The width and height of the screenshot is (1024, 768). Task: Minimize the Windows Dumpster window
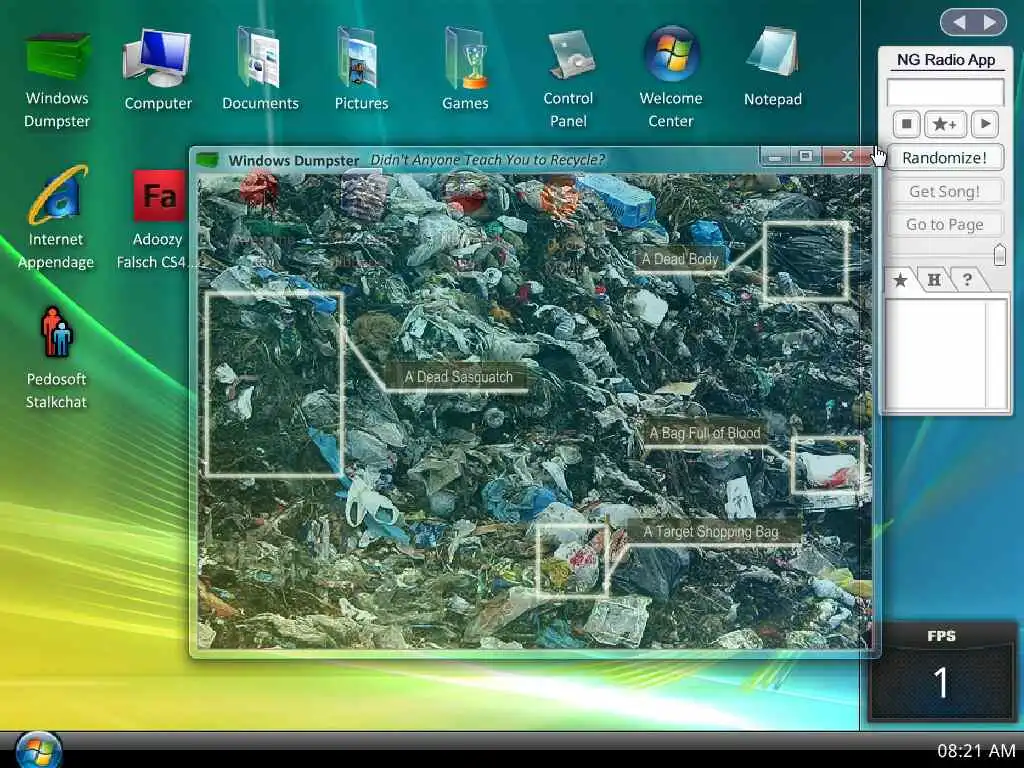click(775, 156)
